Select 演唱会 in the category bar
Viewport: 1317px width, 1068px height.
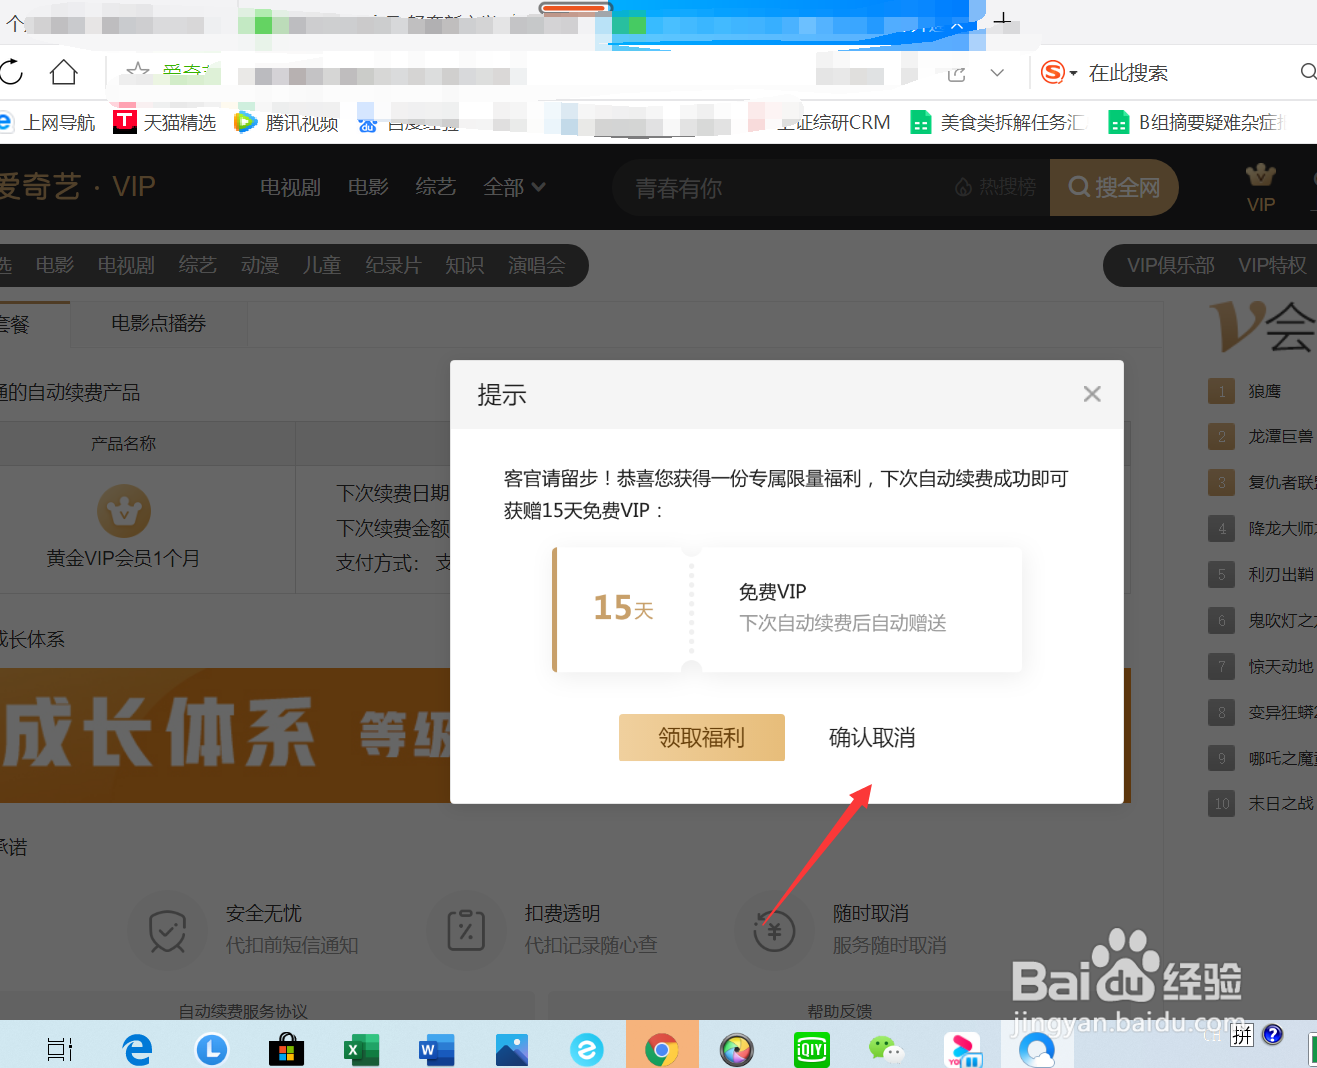[x=537, y=265]
